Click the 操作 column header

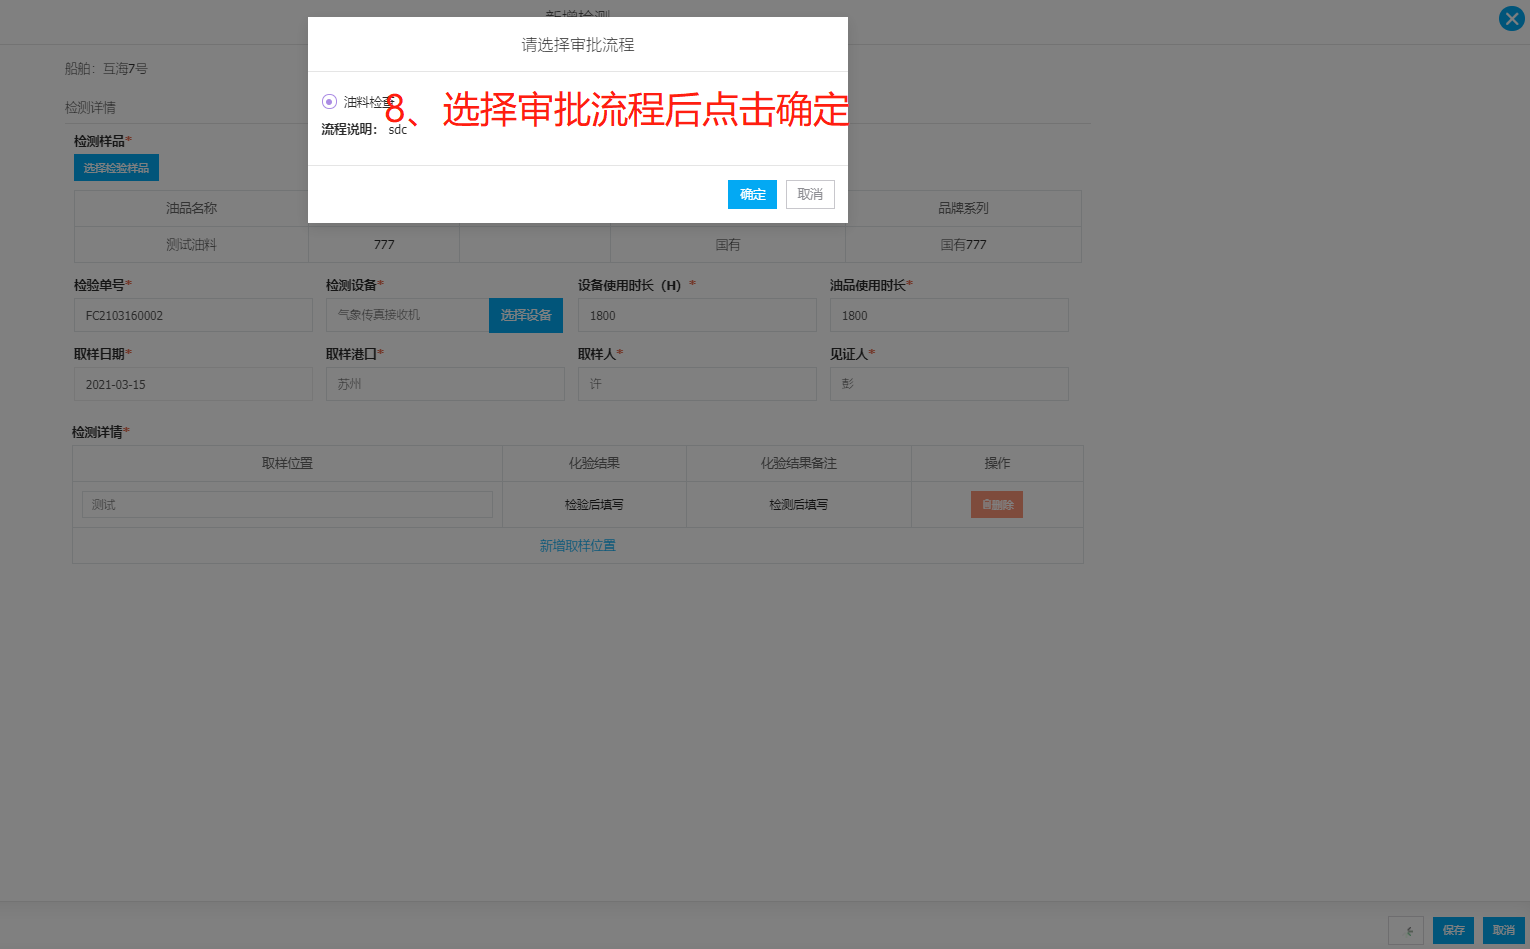(997, 463)
